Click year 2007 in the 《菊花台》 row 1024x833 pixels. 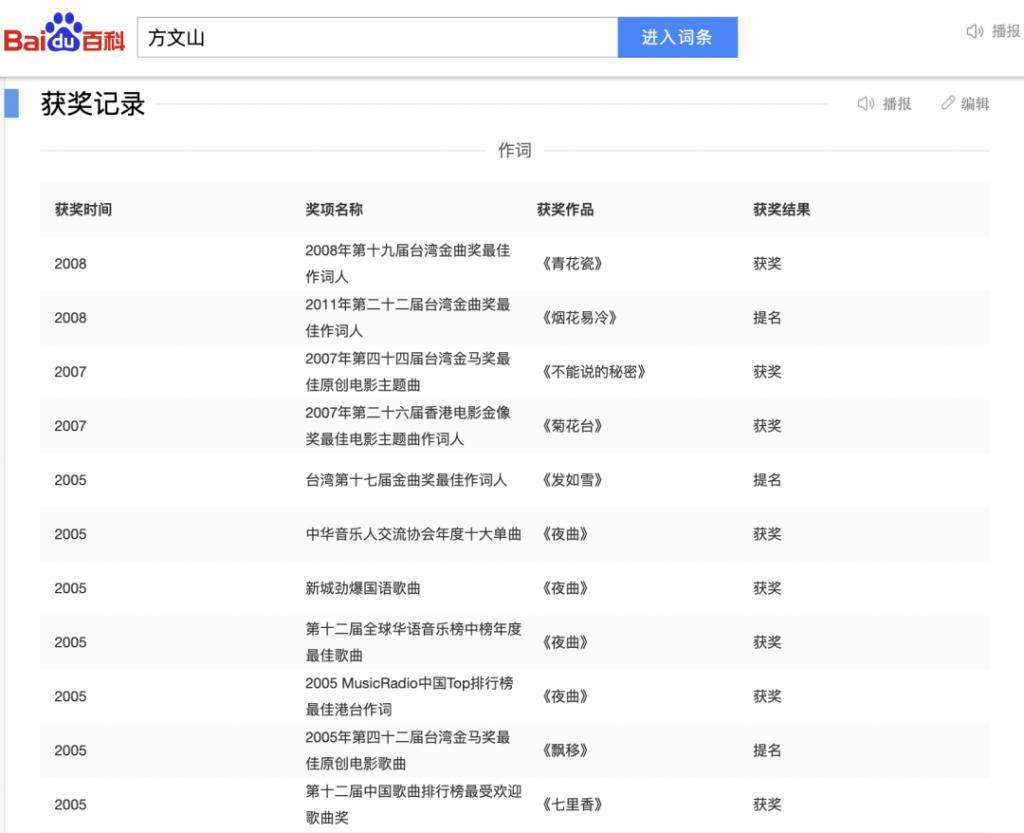click(71, 427)
